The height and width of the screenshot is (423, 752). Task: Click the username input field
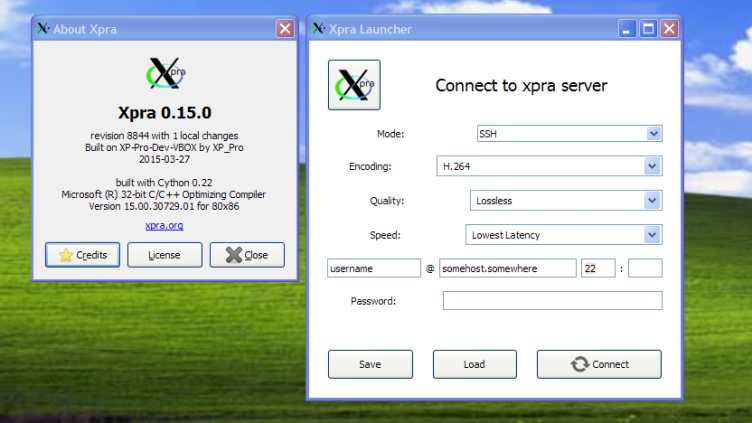pyautogui.click(x=374, y=268)
